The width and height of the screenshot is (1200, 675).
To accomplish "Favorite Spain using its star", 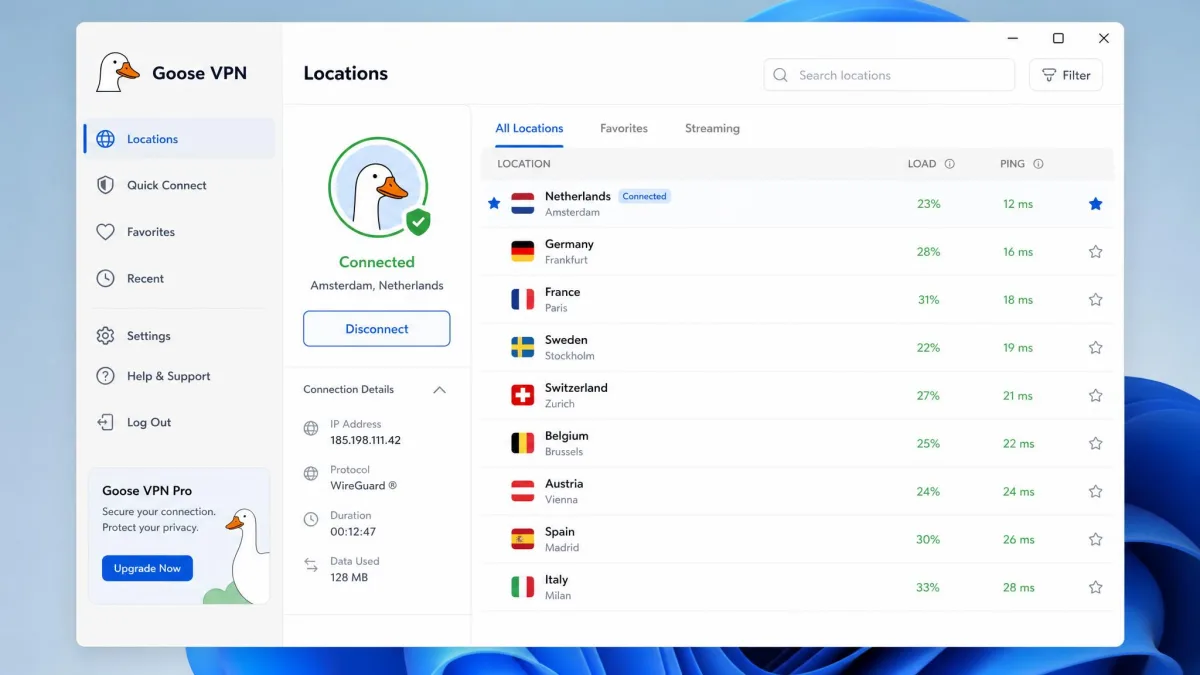I will point(1095,540).
